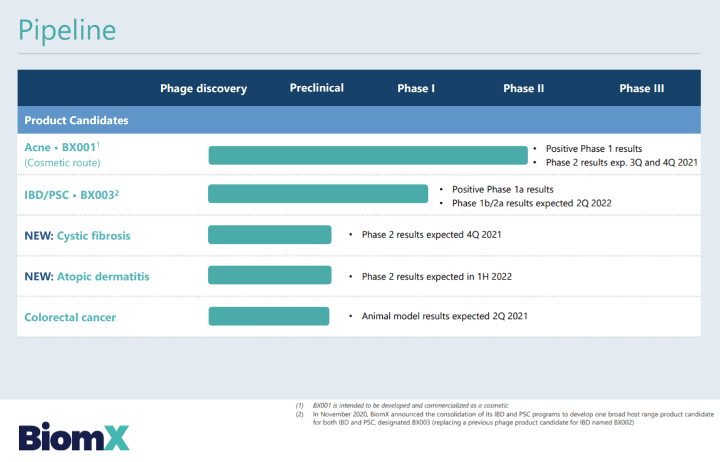This screenshot has height=462, width=720.
Task: Select the Colorectal cancer candidate label
Action: [70, 317]
